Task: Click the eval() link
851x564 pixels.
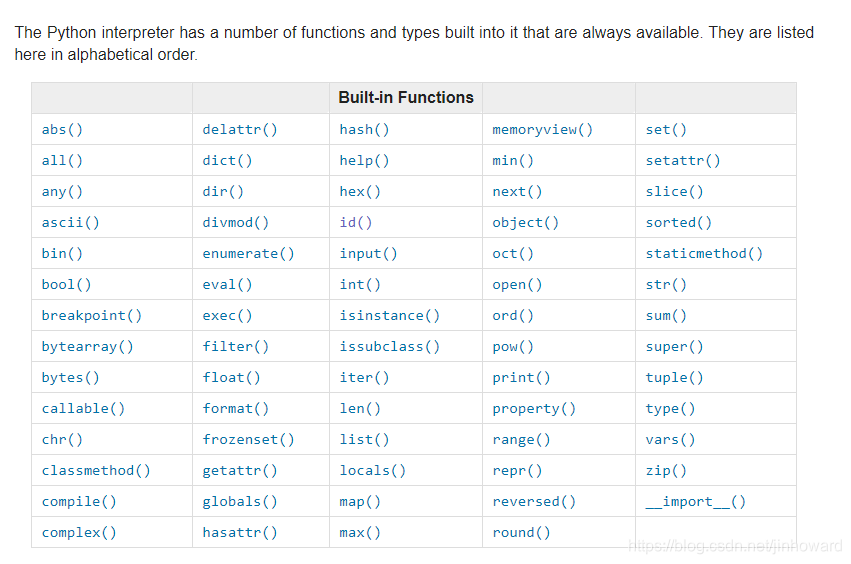Action: tap(227, 284)
